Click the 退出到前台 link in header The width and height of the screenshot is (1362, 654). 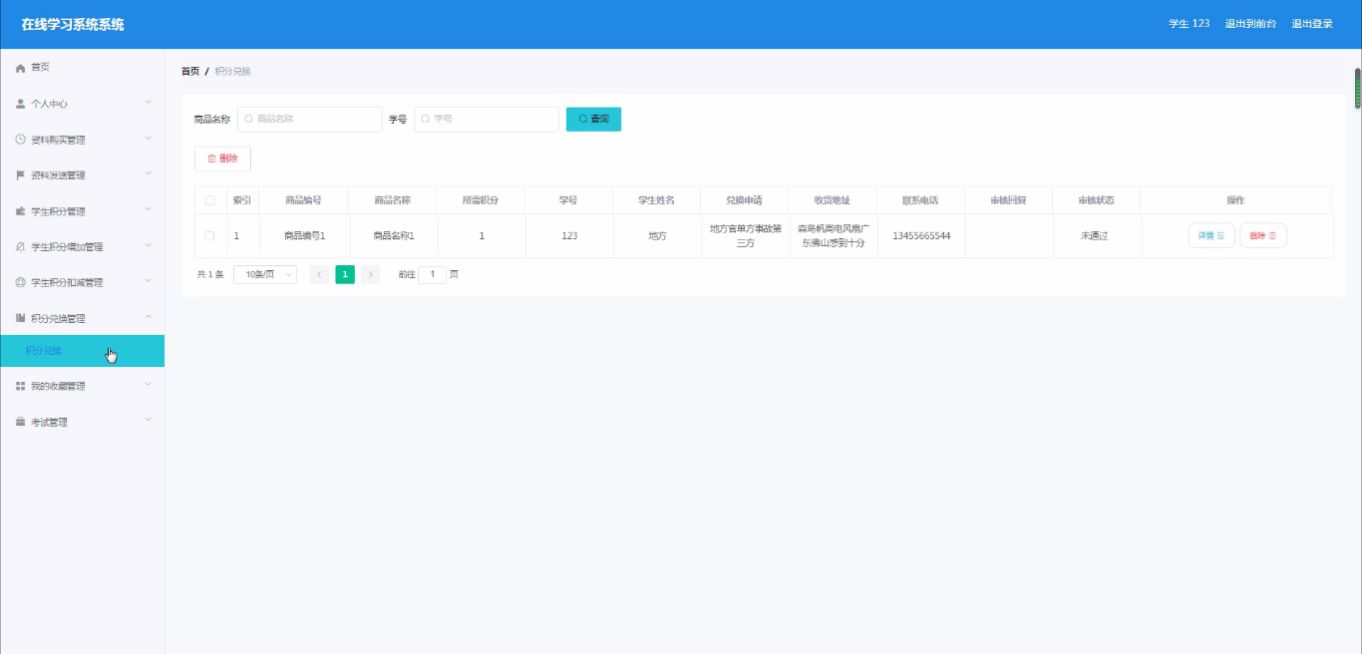click(1251, 24)
